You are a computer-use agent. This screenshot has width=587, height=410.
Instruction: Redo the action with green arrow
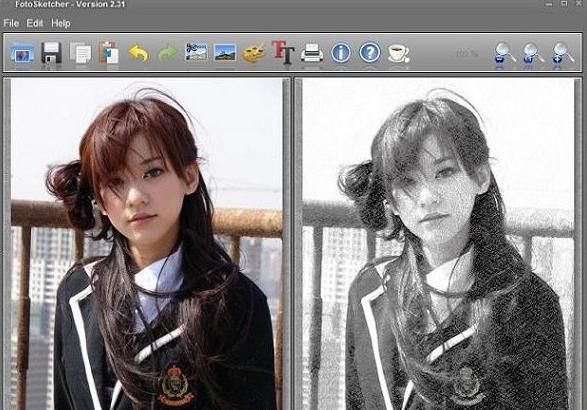167,53
